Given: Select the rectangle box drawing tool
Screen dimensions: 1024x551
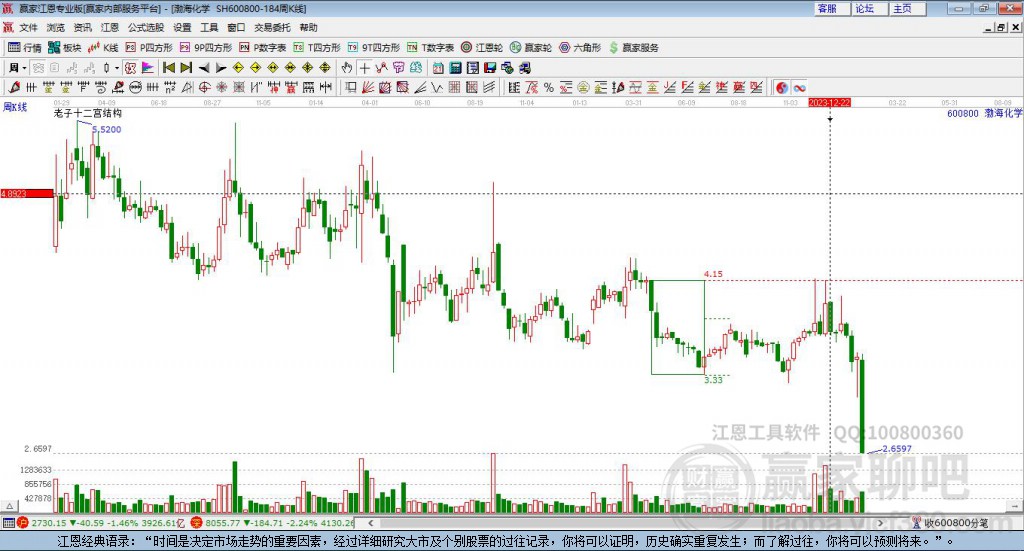Looking at the screenshot, I should (351, 87).
